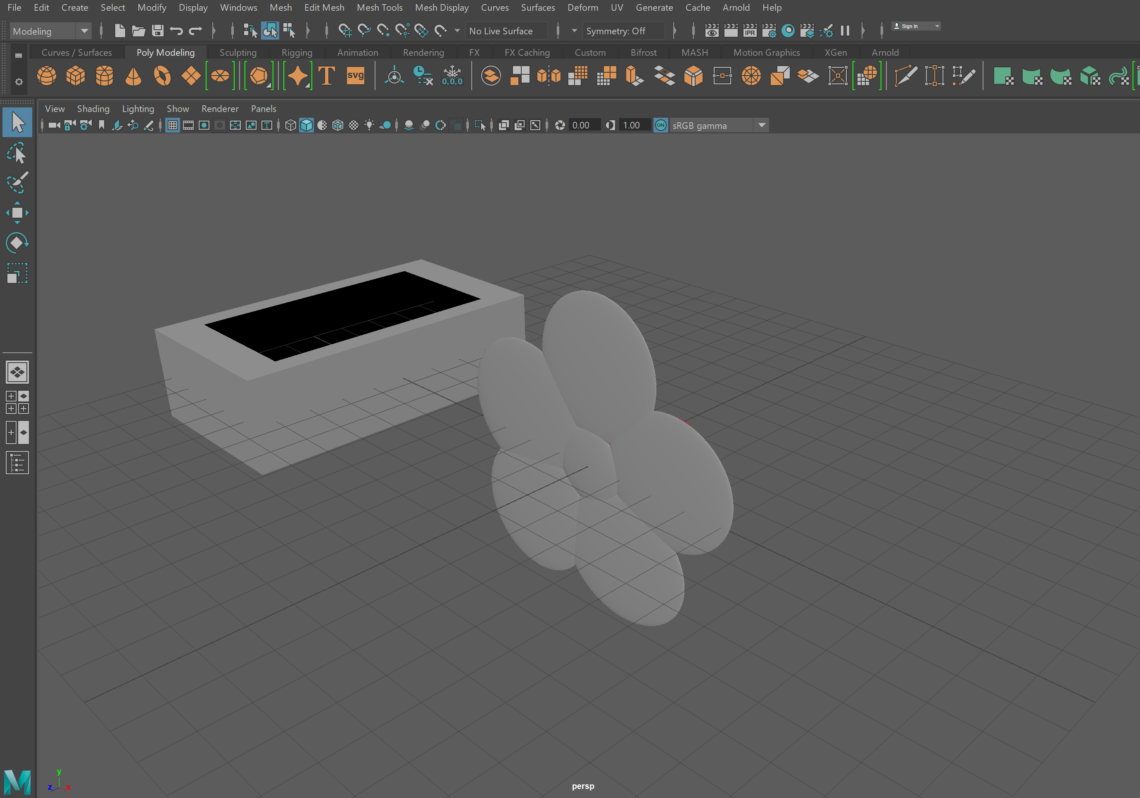Viewport: 1140px width, 798px height.
Task: Create a polygon sphere from the shelf
Action: click(47, 76)
